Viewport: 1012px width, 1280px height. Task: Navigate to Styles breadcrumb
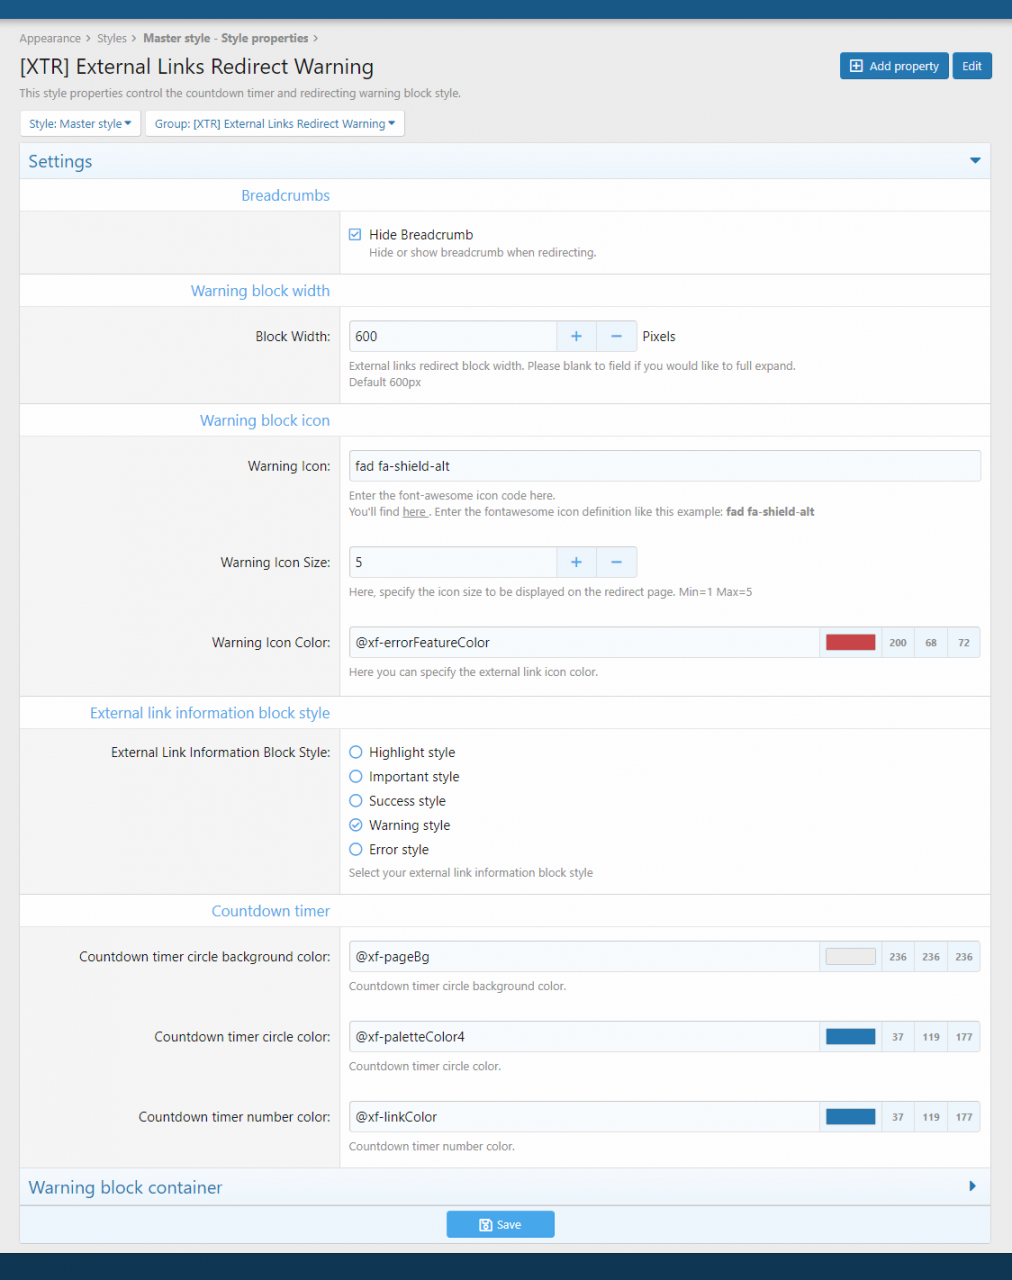coord(112,39)
